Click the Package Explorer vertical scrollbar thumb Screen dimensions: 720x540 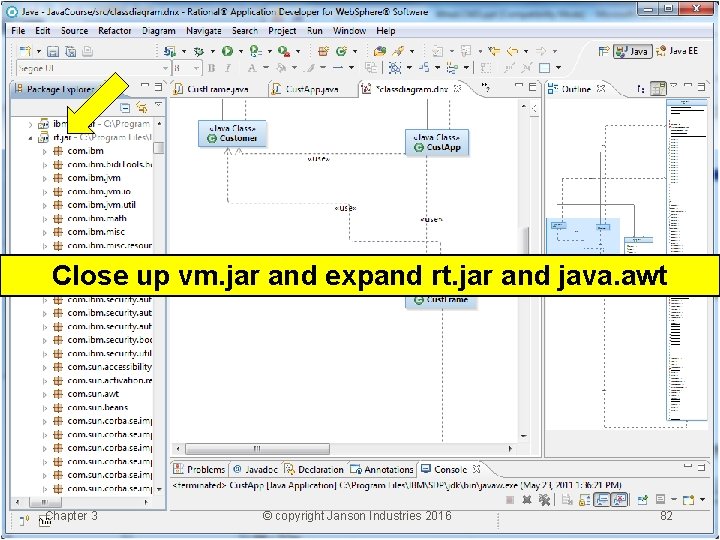[158, 148]
